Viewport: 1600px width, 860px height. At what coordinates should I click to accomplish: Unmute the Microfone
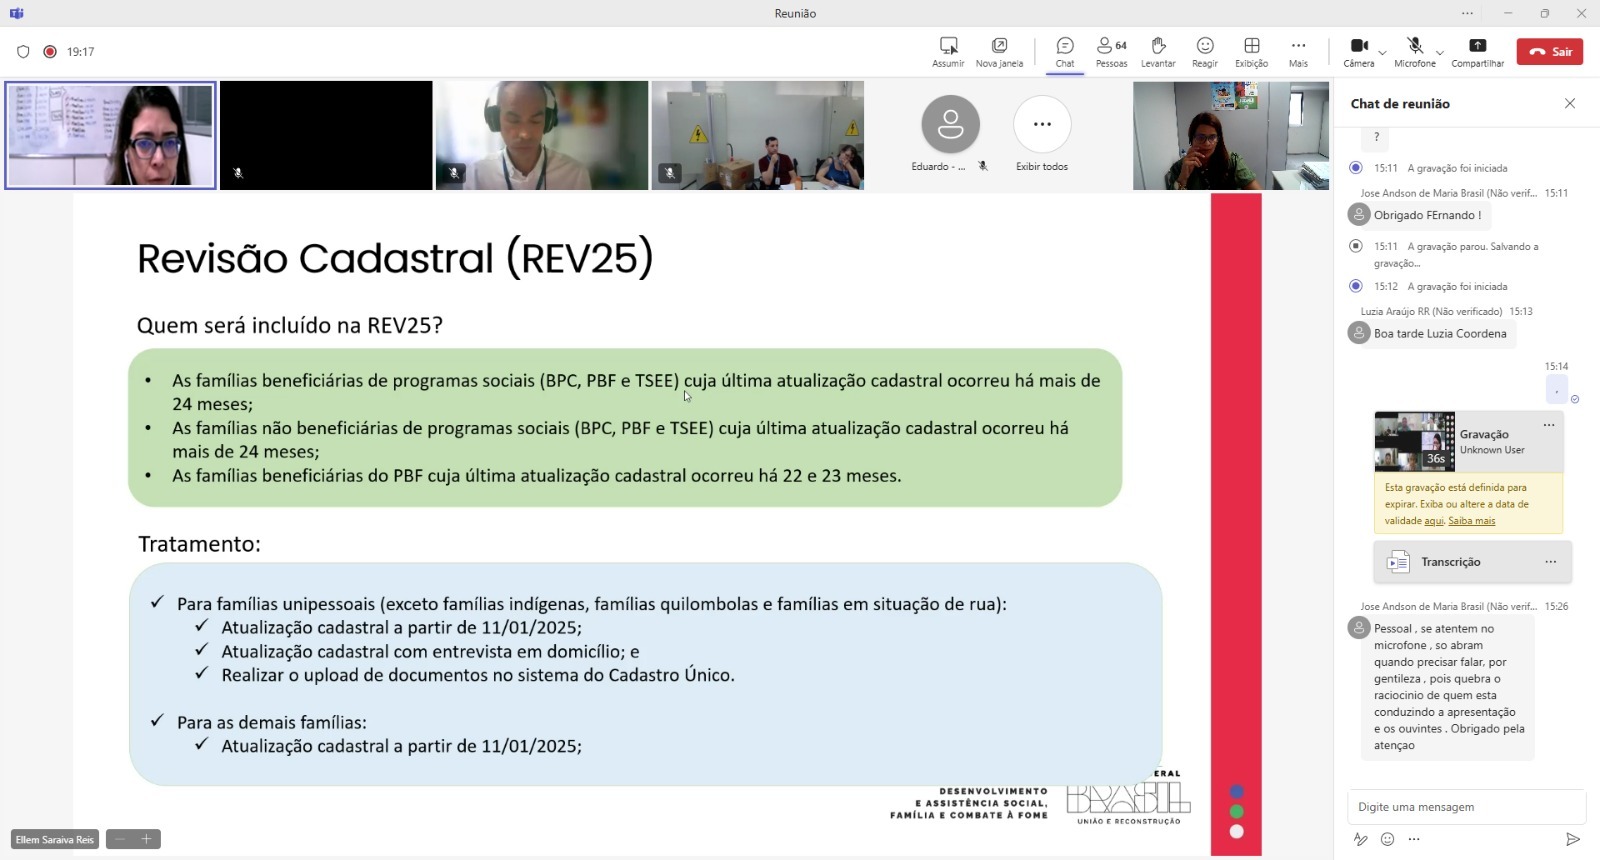(1414, 46)
